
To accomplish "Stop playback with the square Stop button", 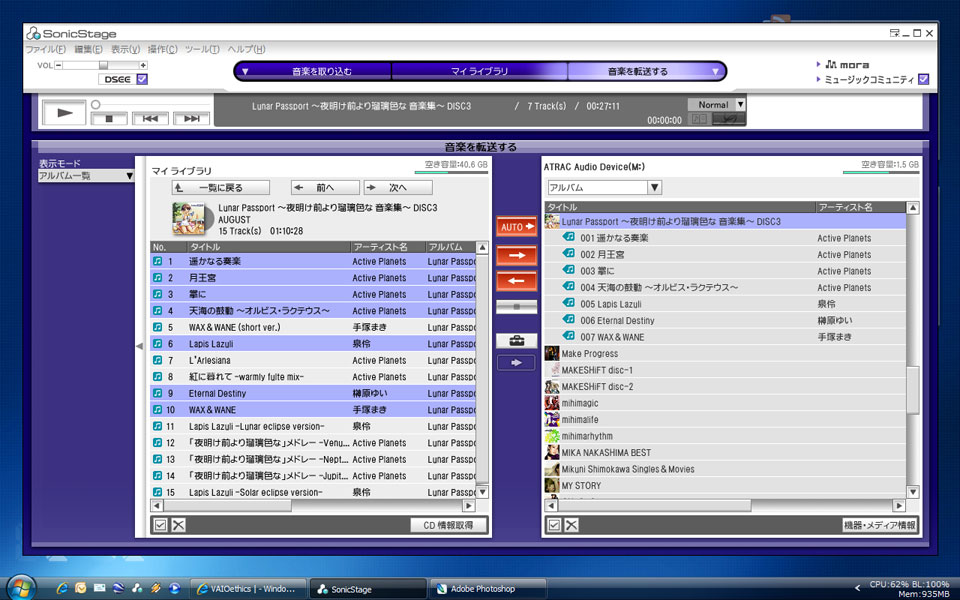I will pos(109,119).
